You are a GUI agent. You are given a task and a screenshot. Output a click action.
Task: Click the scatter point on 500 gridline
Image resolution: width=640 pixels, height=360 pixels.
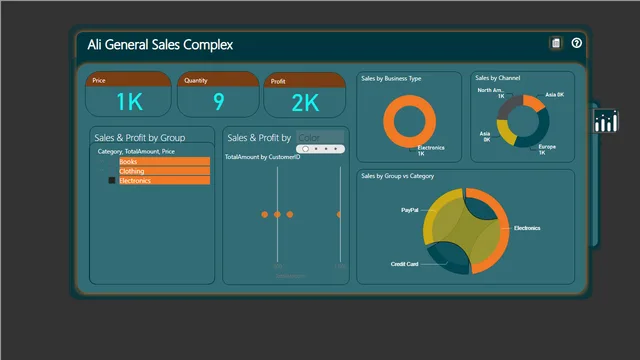[x=277, y=214]
